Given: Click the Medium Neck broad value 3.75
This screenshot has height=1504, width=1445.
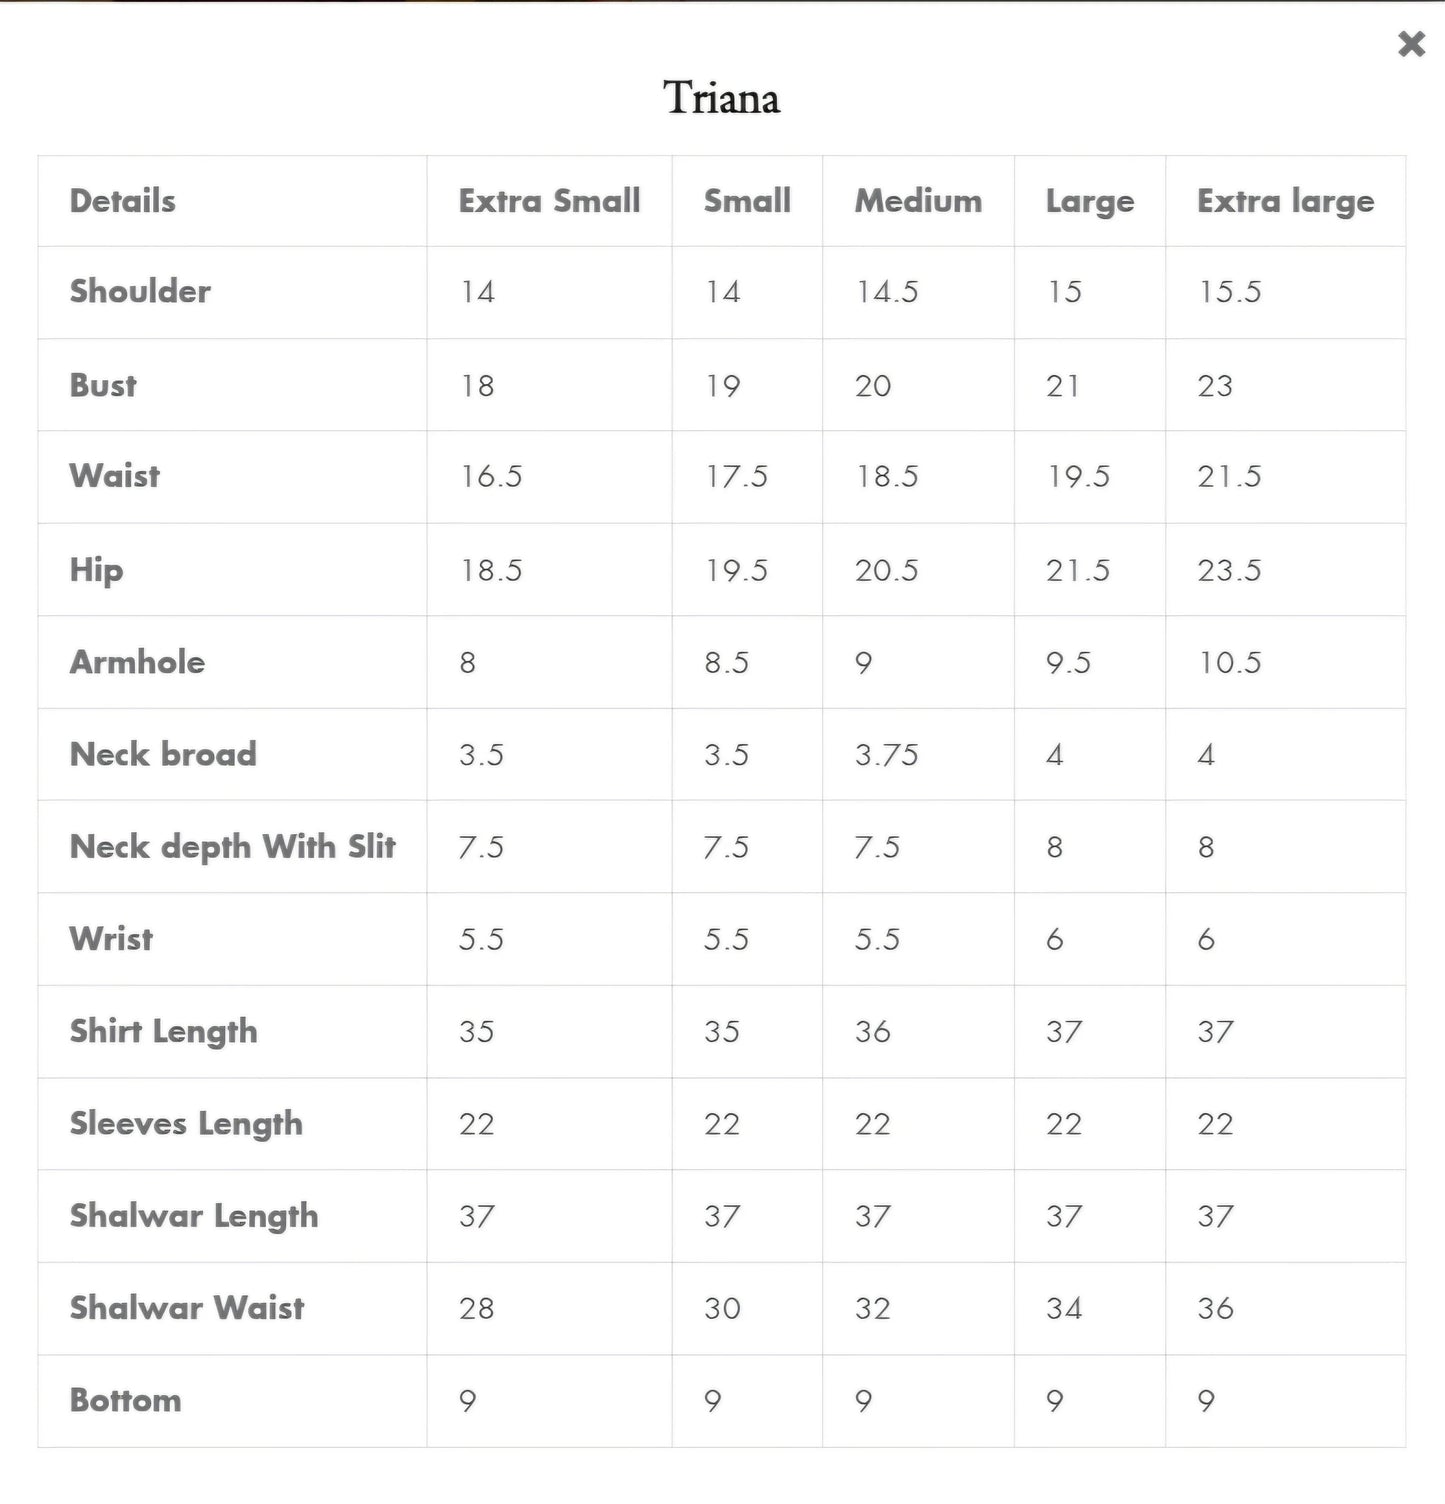Looking at the screenshot, I should (x=886, y=755).
